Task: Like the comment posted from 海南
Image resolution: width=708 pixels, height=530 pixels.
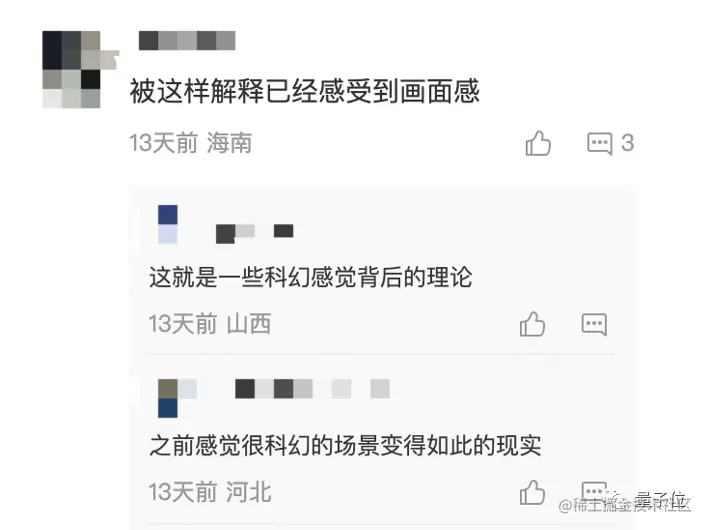Action: coord(538,144)
